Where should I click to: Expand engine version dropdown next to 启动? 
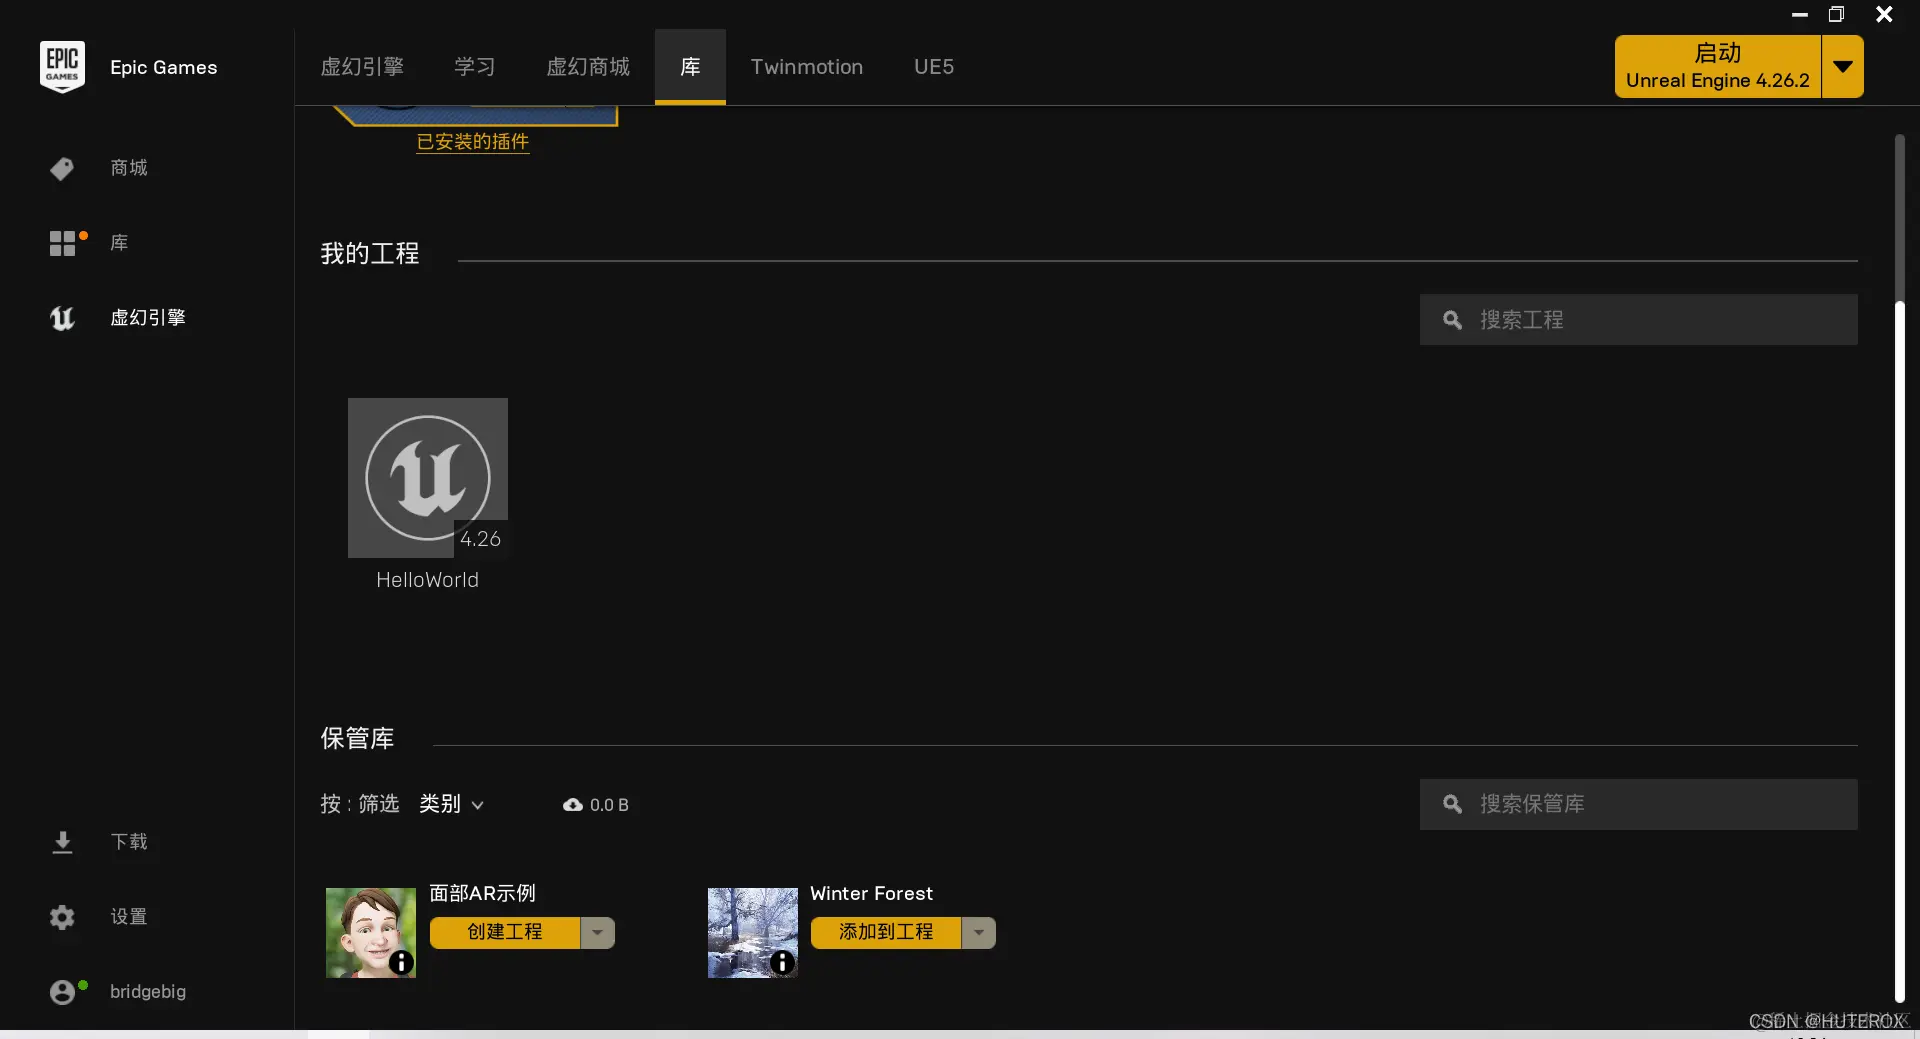pos(1843,67)
